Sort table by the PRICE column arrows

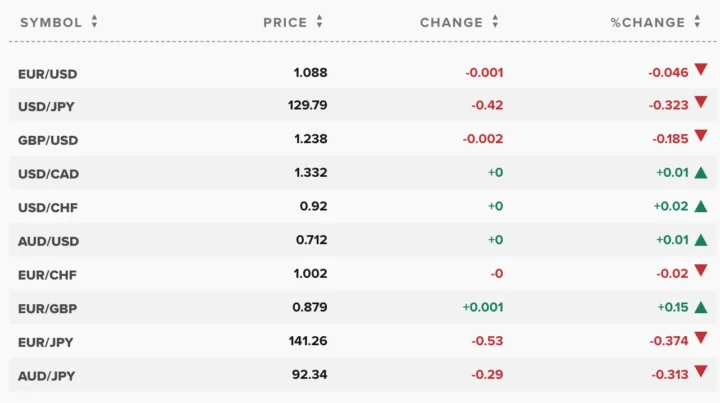pos(320,22)
